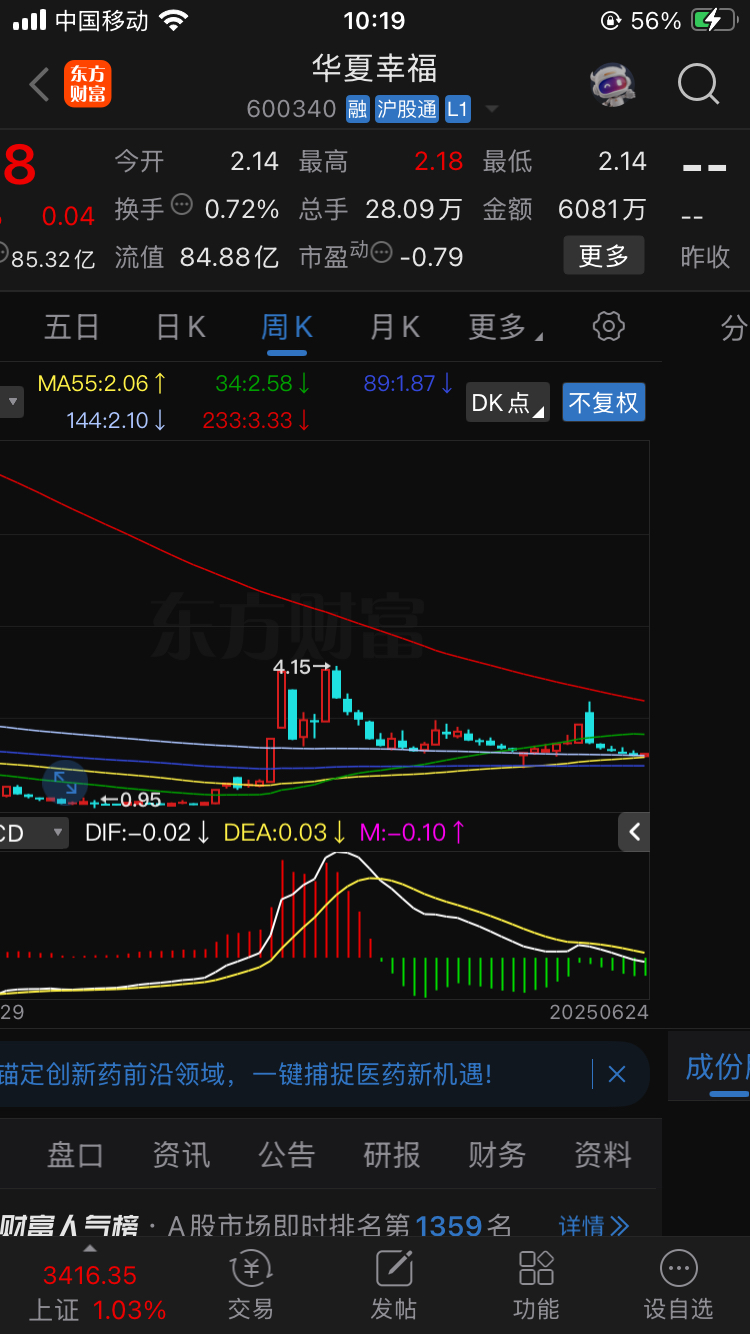Tap the MA55:2.06 indicator value
Viewport: 750px width, 1334px height.
click(x=102, y=382)
